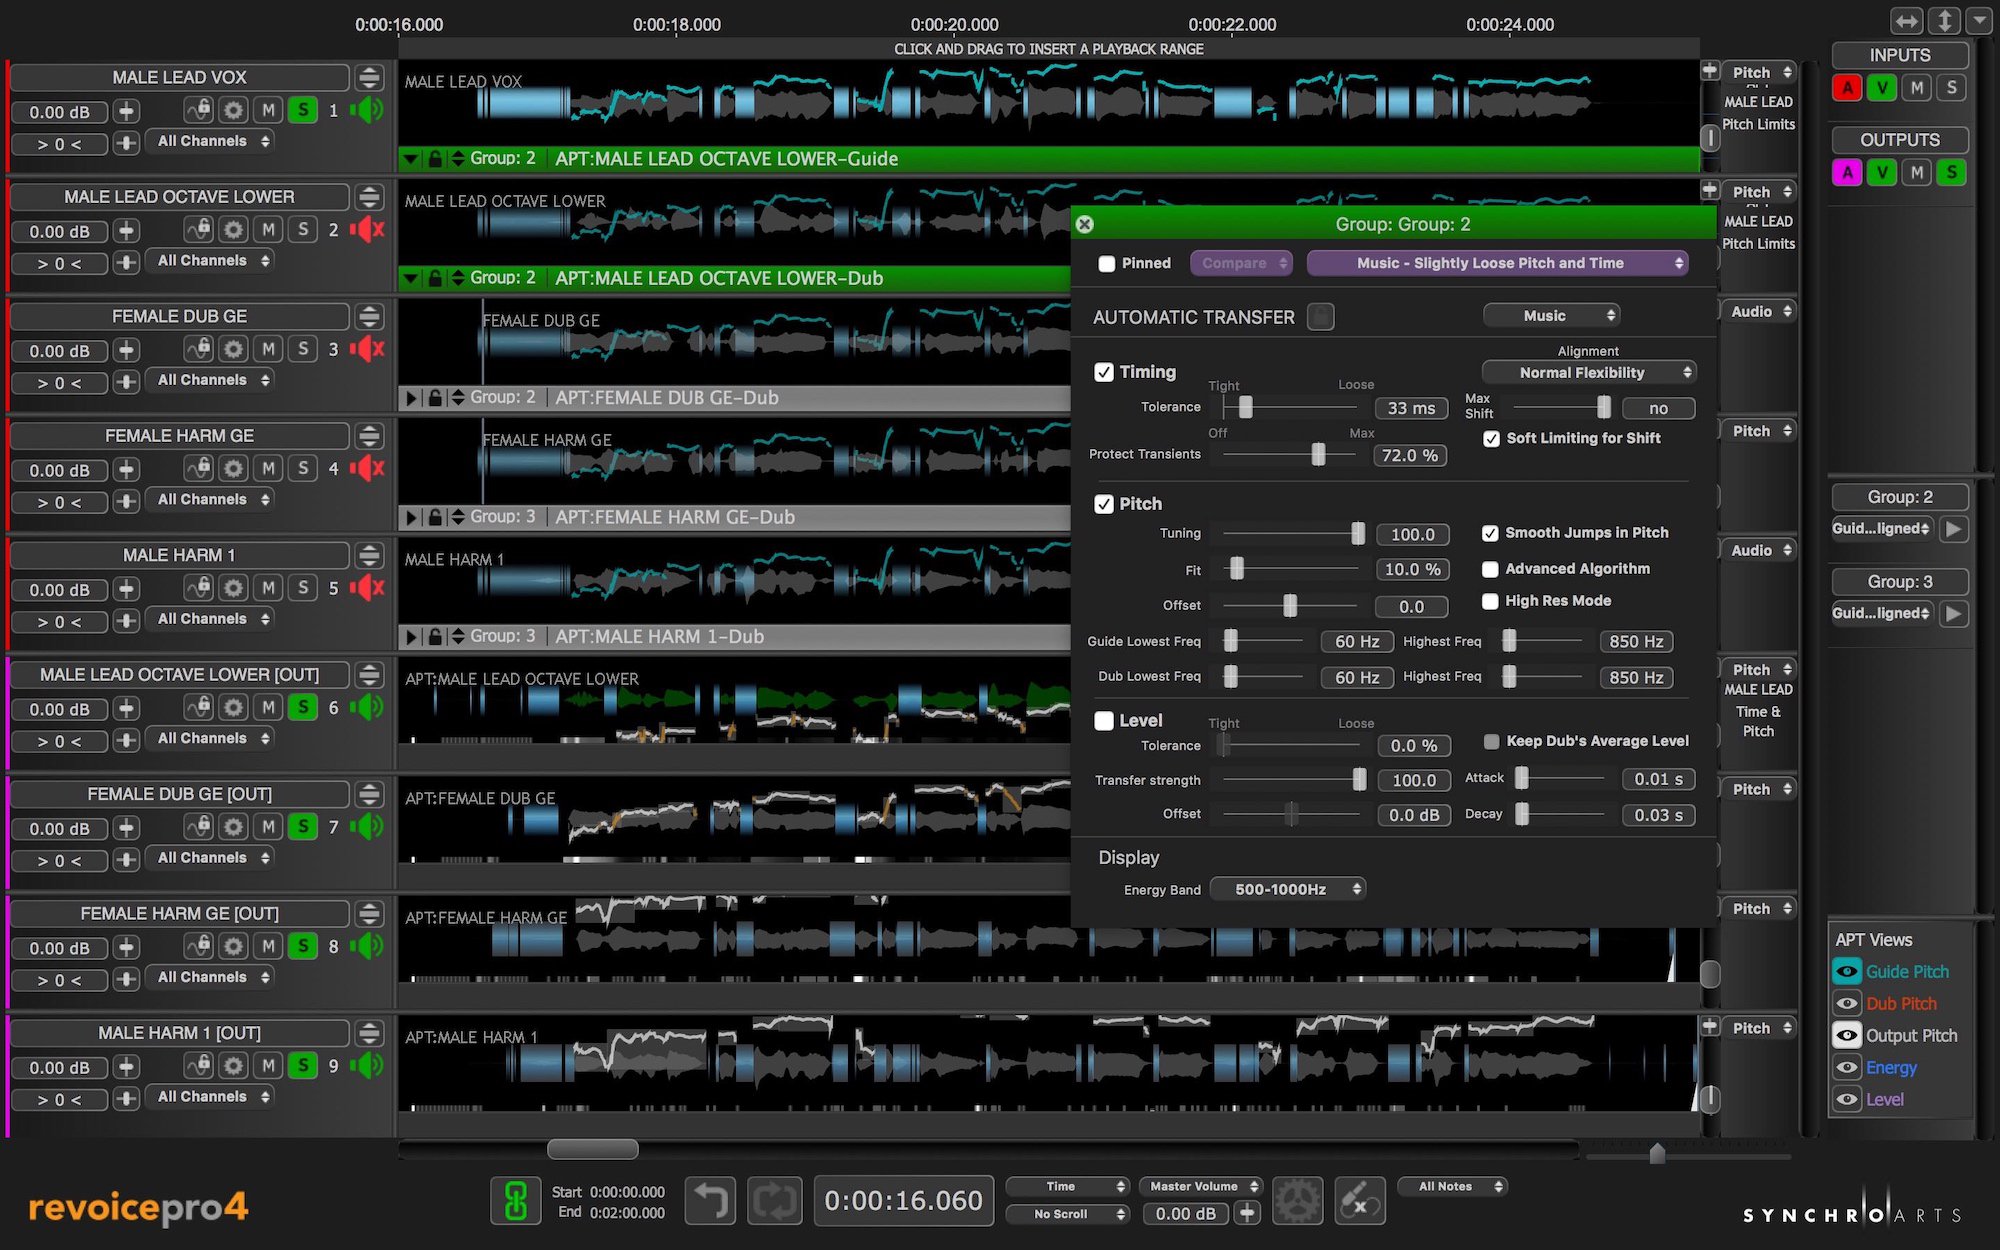Screen dimensions: 2000x1250
Task: Click the Timing Tolerance 33 ms field
Action: pyautogui.click(x=1410, y=408)
